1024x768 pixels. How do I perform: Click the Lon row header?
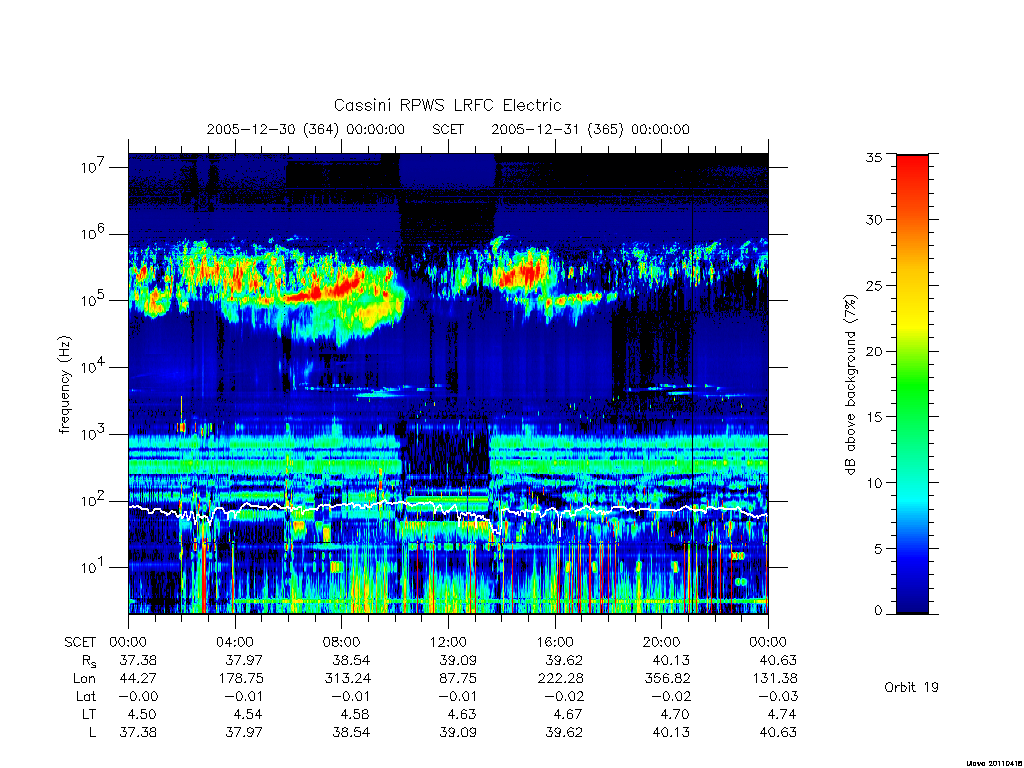[x=85, y=679]
